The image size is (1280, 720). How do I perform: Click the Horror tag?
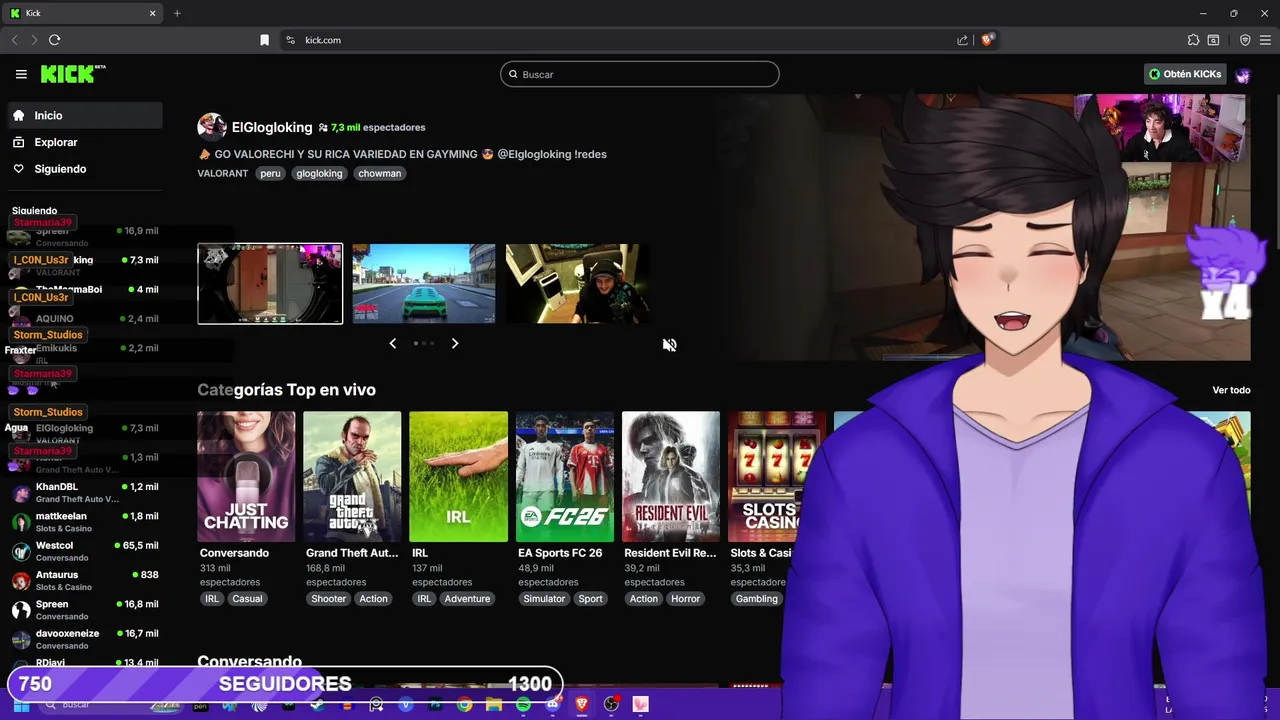[x=685, y=599]
